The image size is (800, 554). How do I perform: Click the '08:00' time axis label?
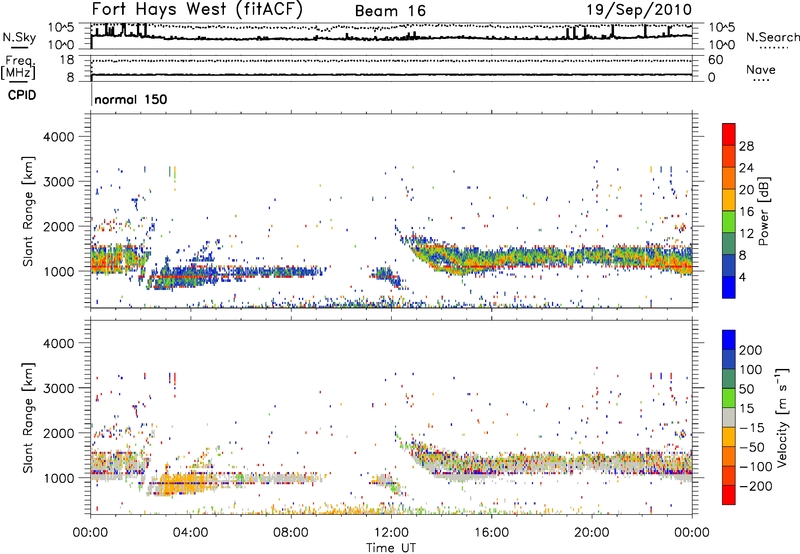coord(291,533)
